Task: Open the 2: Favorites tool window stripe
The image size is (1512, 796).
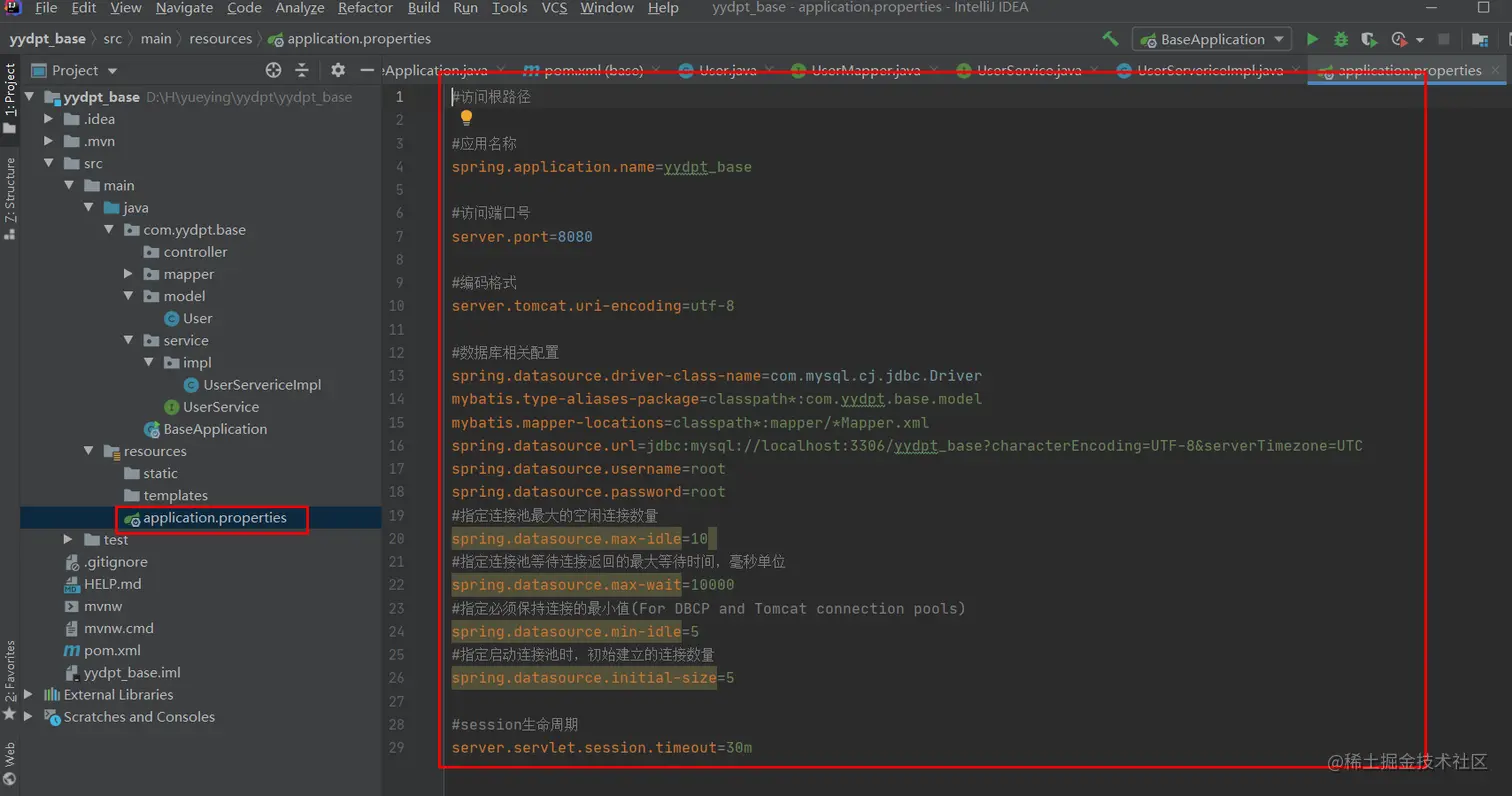Action: coord(10,680)
